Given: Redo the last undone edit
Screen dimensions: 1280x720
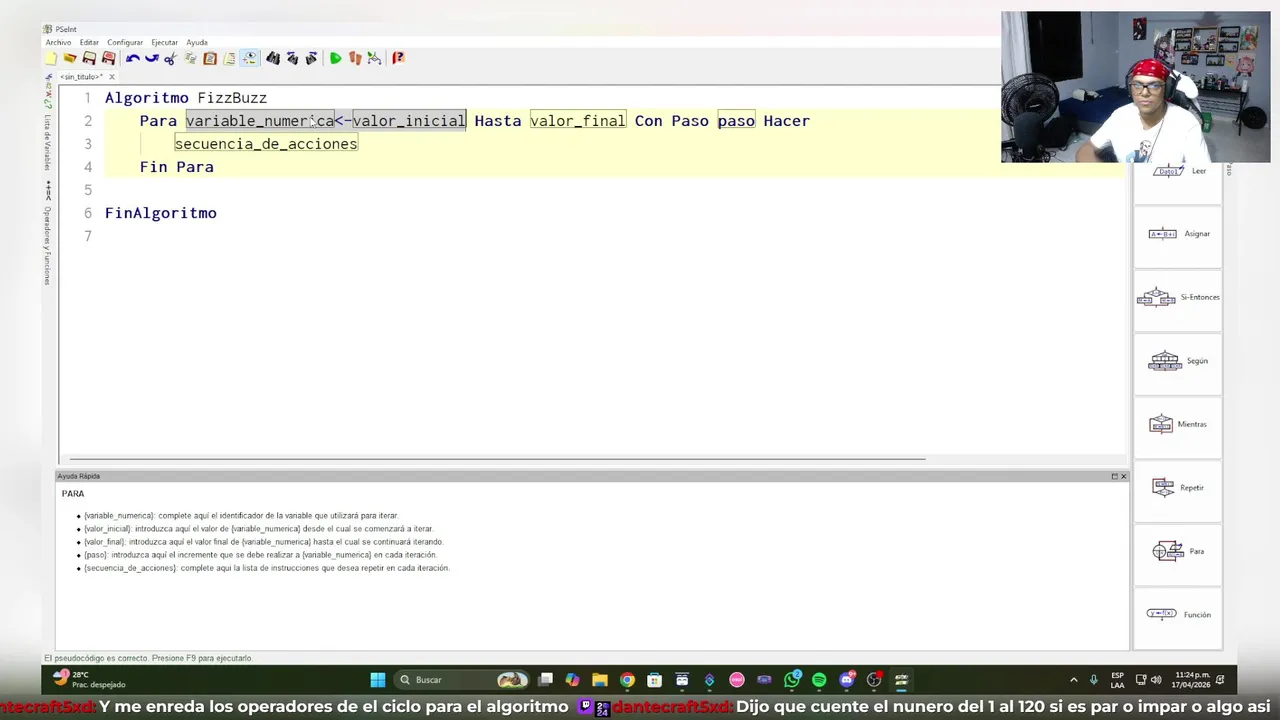Looking at the screenshot, I should pos(151,58).
